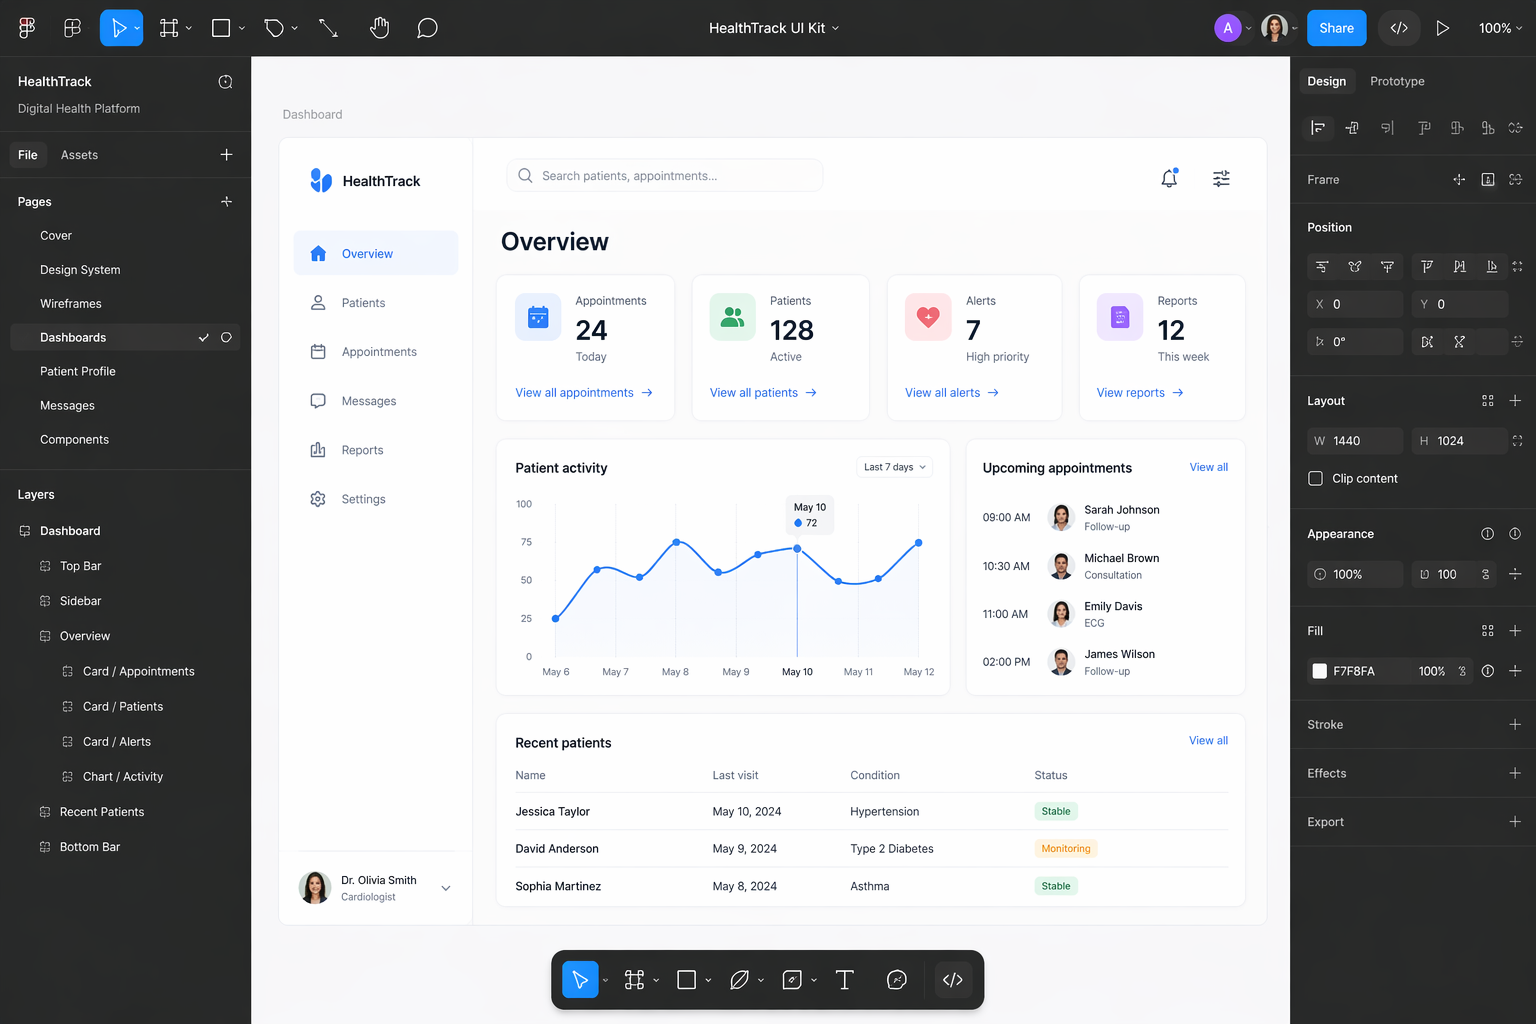Switch to the Prototype tab

pos(1397,81)
